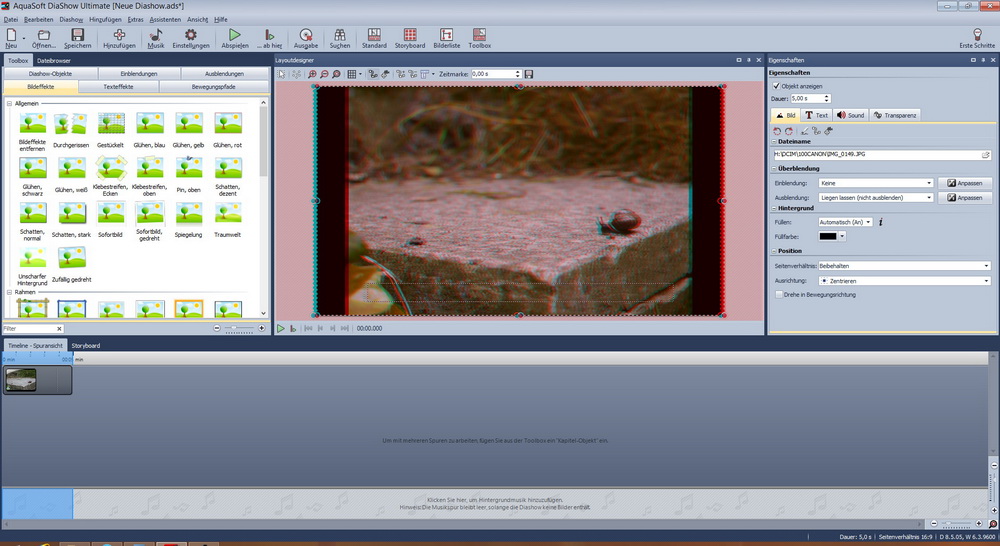This screenshot has width=1000, height=546.
Task: Open the Bilderliste view icon
Action: (446, 38)
